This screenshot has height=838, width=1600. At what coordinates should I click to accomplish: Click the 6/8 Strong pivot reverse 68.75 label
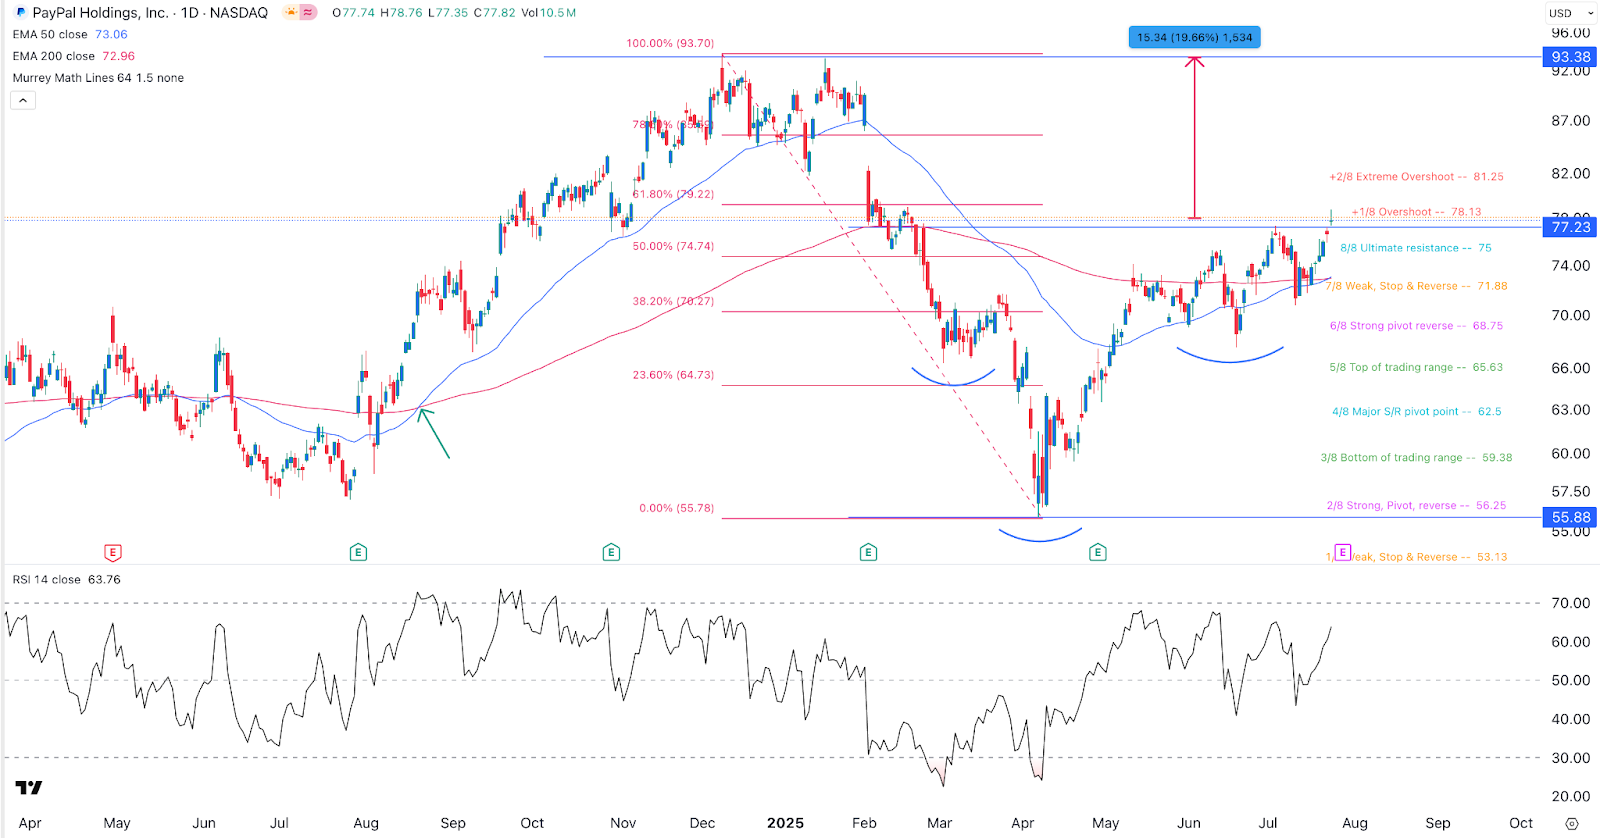[x=1416, y=326]
